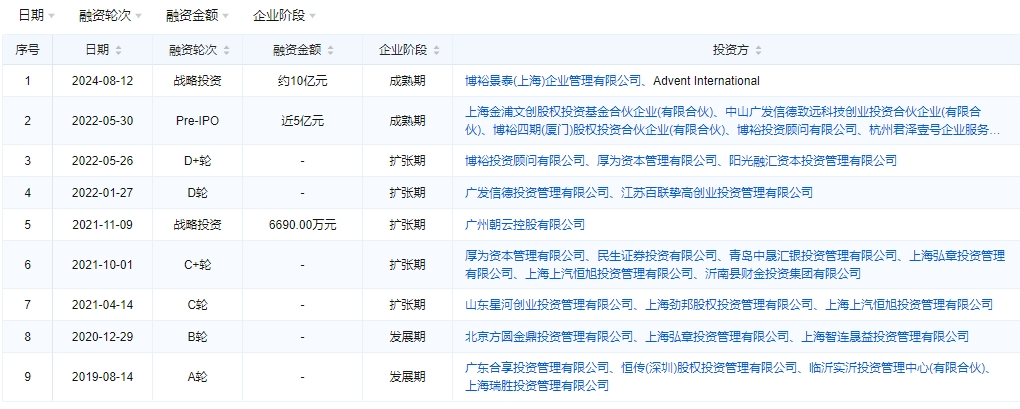The image size is (1020, 409).
Task: Open 青岛中晟汇银投资管理有限公司 link
Action: [812, 255]
